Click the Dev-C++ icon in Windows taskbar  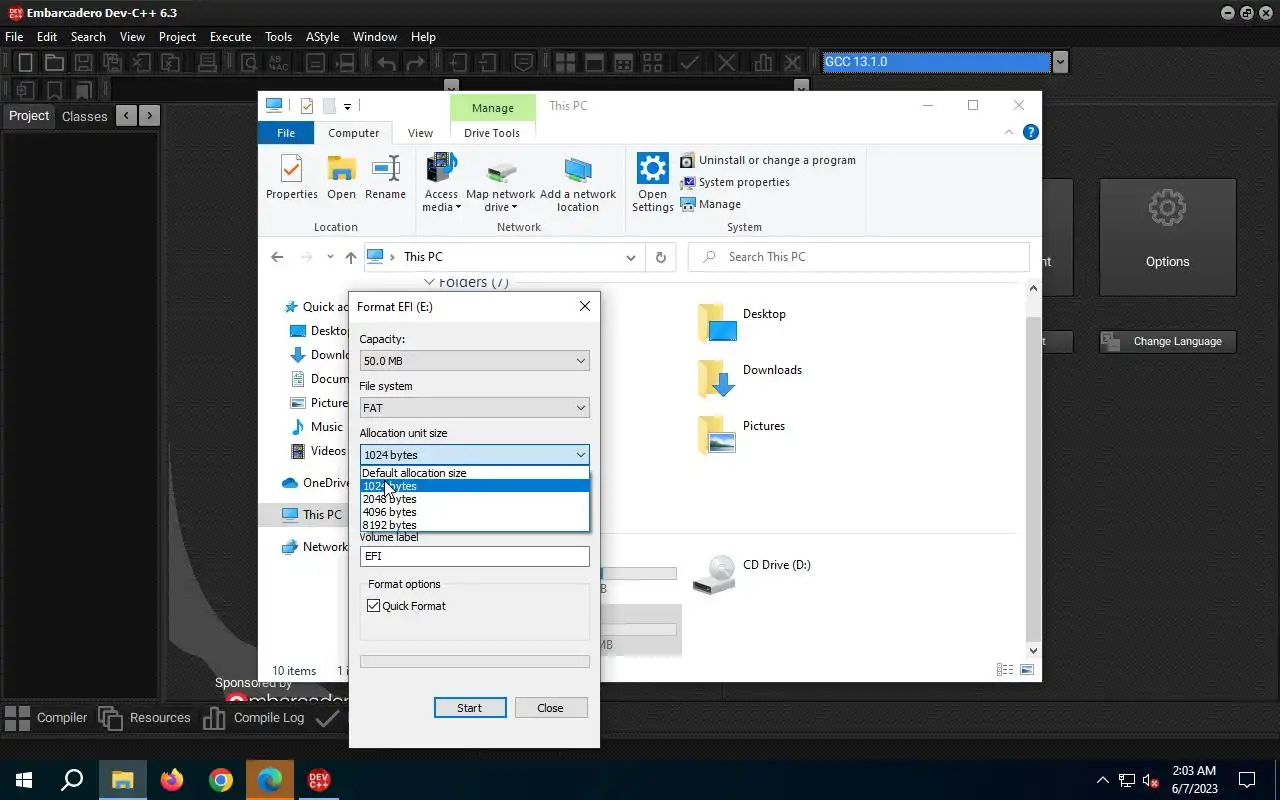[x=318, y=780]
